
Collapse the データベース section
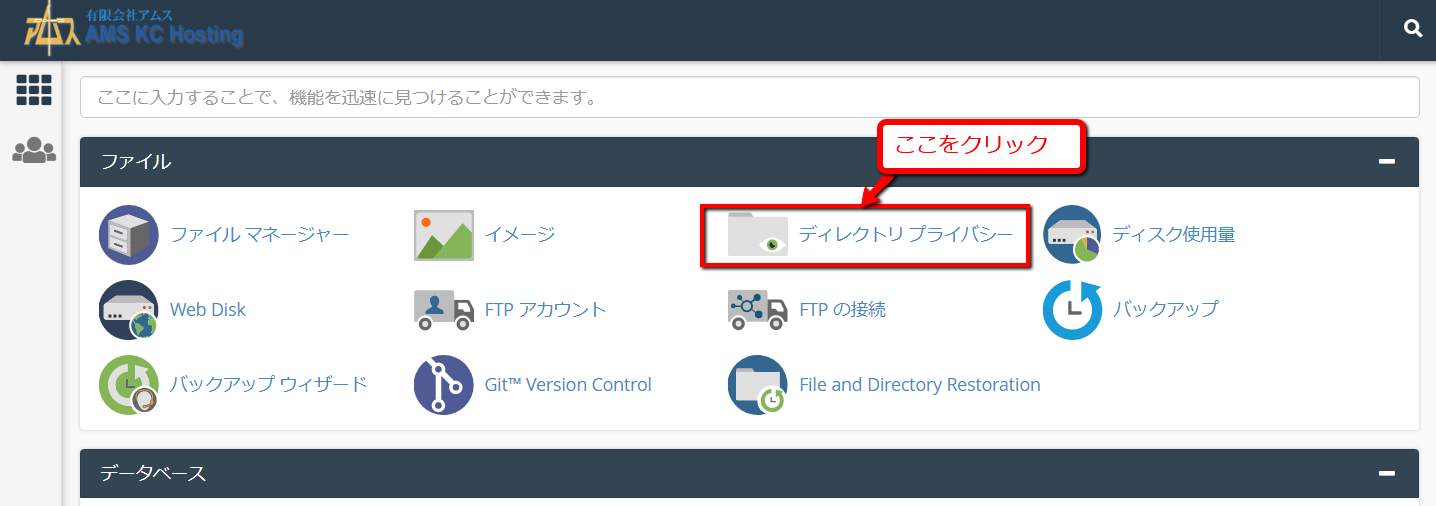(1386, 474)
